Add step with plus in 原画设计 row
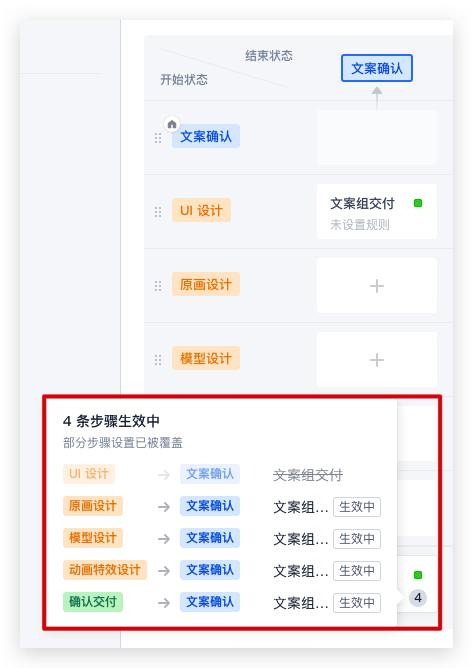This screenshot has width=473, height=668. [377, 285]
